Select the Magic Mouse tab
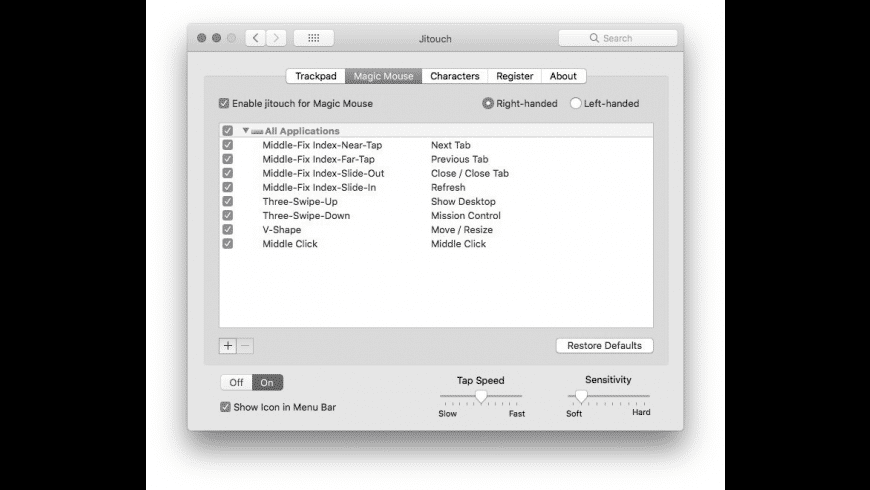Image resolution: width=870 pixels, height=490 pixels. (x=383, y=76)
